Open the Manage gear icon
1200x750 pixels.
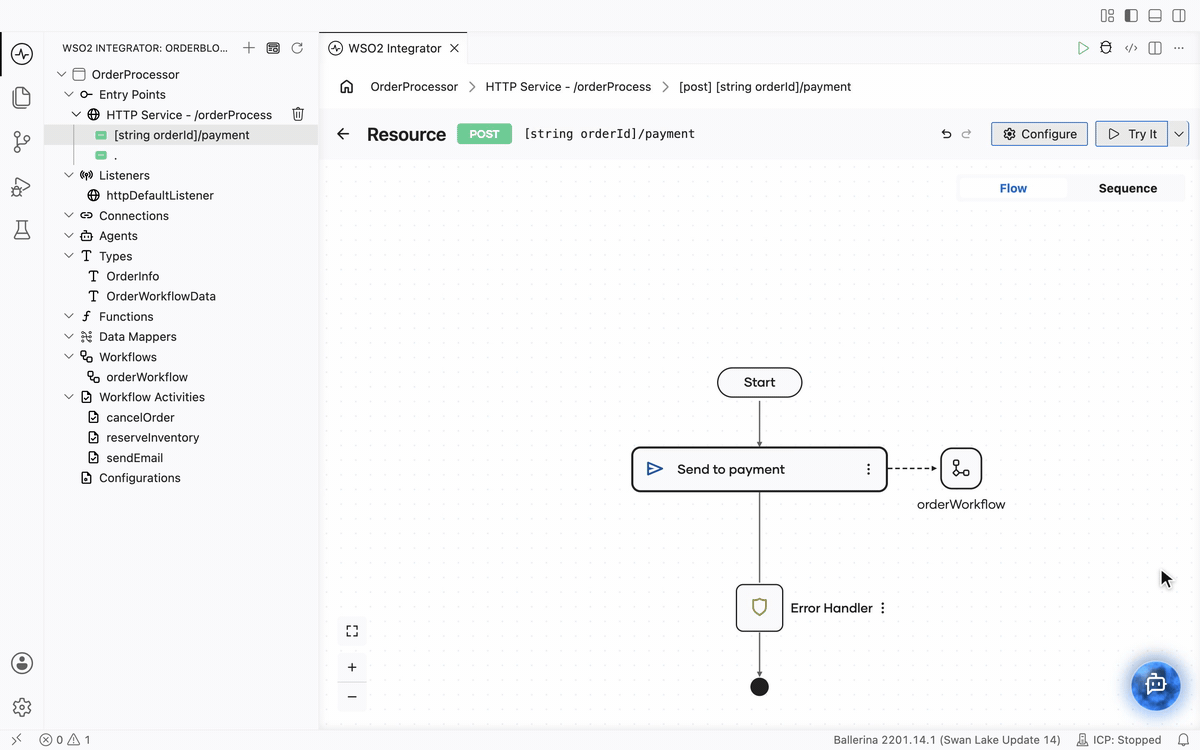click(x=22, y=707)
